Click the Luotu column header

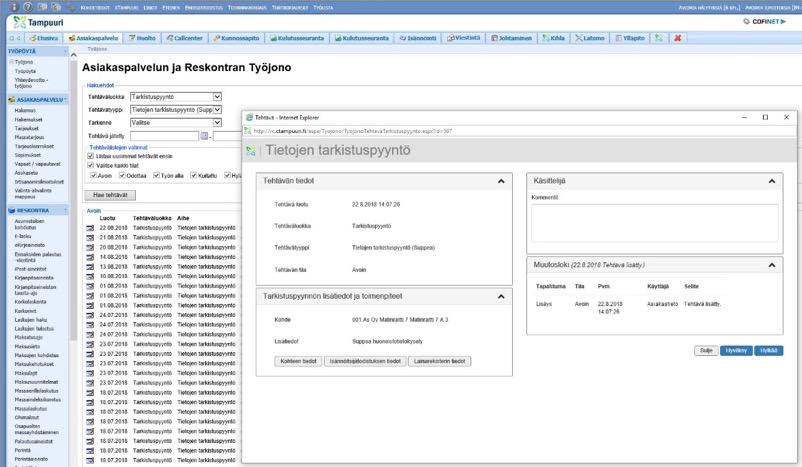tap(107, 218)
